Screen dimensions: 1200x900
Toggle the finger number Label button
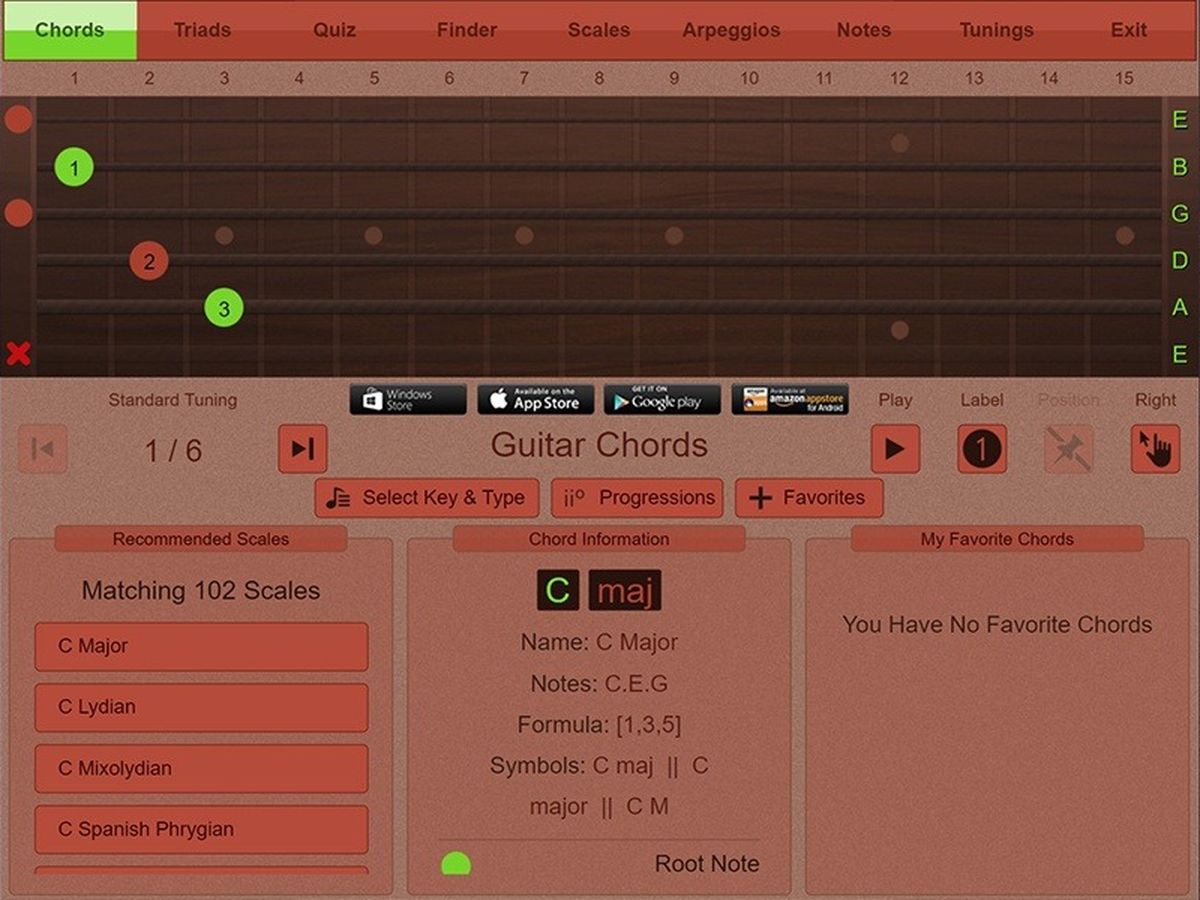982,449
